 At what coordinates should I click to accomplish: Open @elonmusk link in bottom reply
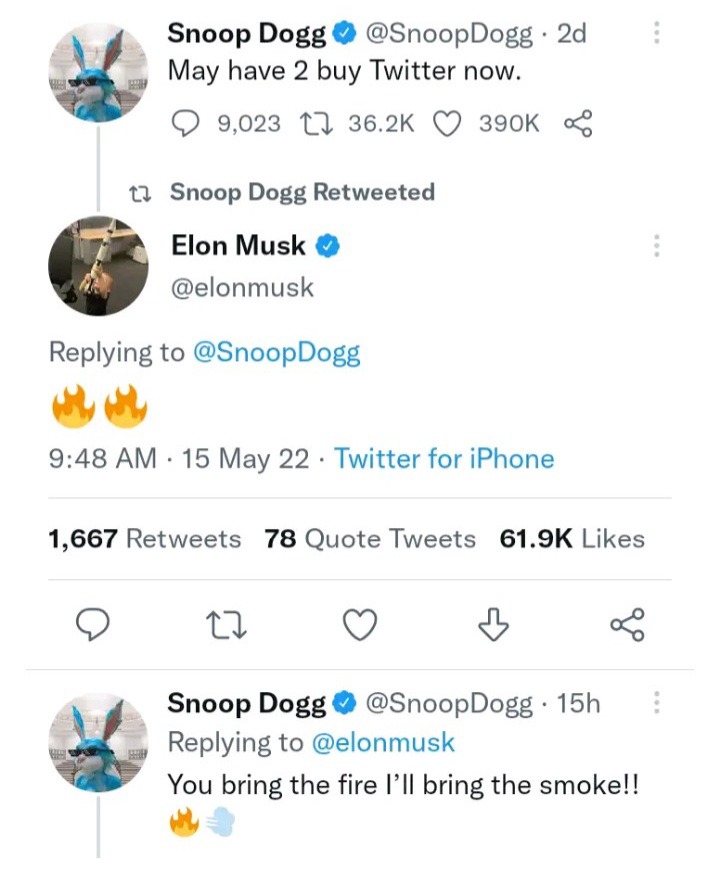tap(383, 742)
